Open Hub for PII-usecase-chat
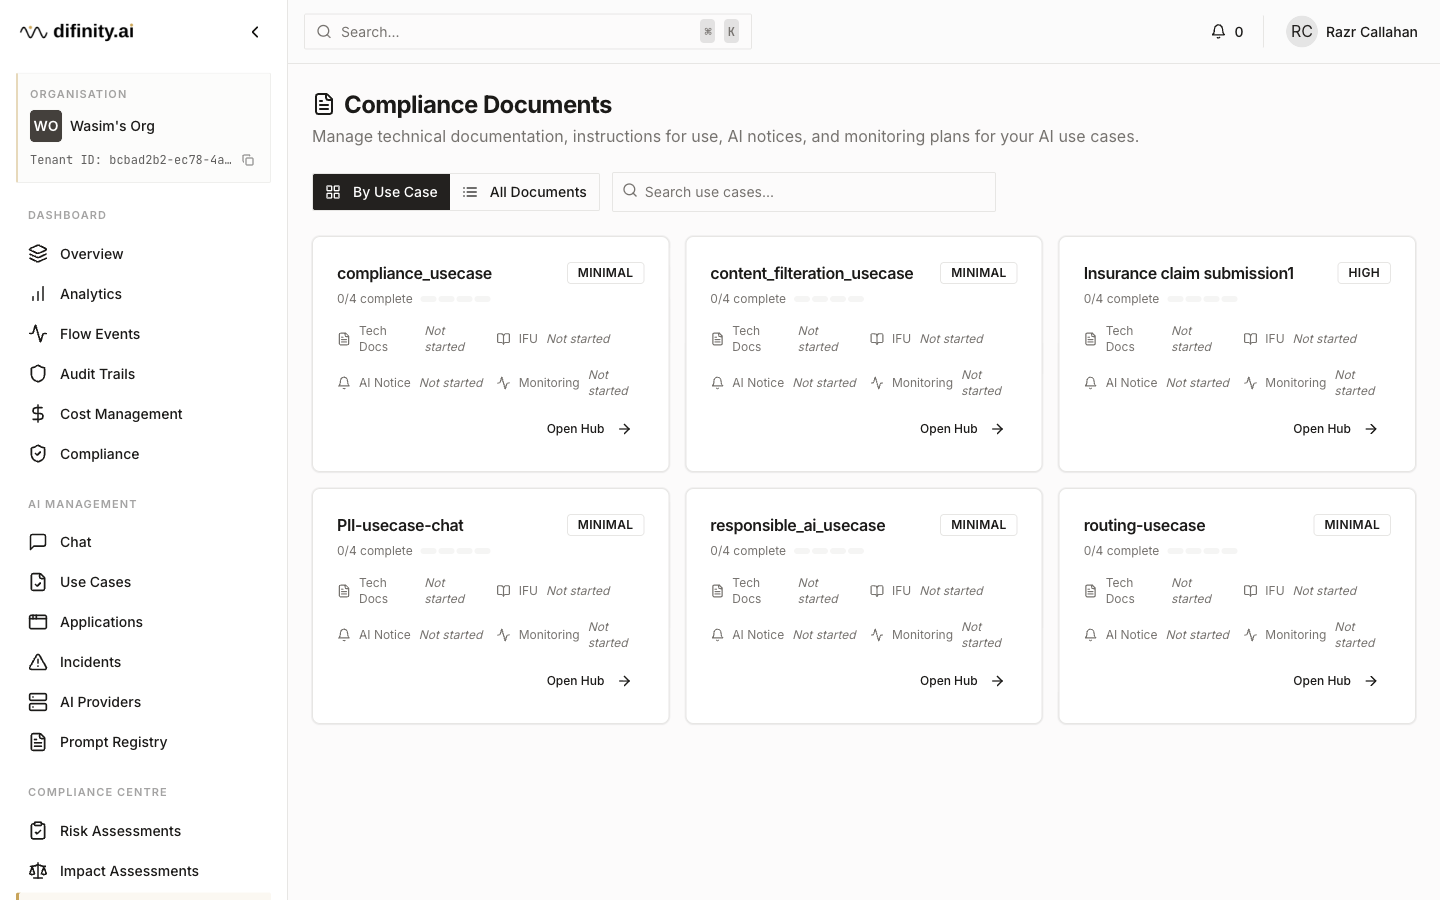Viewport: 1440px width, 900px height. [x=589, y=681]
